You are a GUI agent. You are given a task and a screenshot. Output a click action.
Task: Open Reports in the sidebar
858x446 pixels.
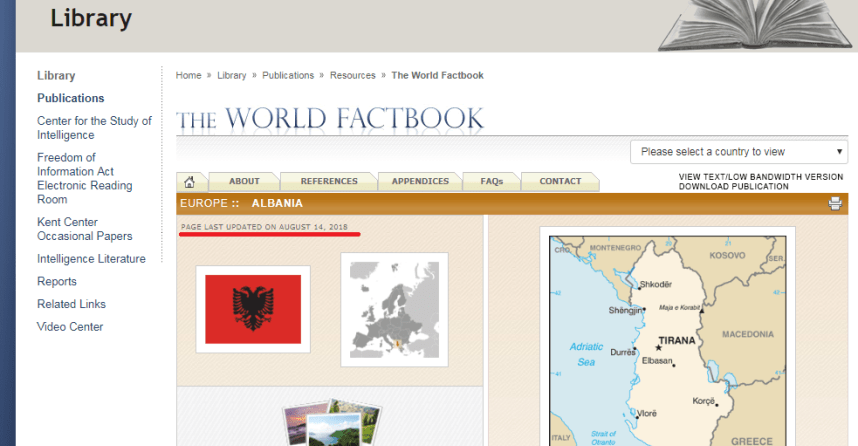point(57,281)
